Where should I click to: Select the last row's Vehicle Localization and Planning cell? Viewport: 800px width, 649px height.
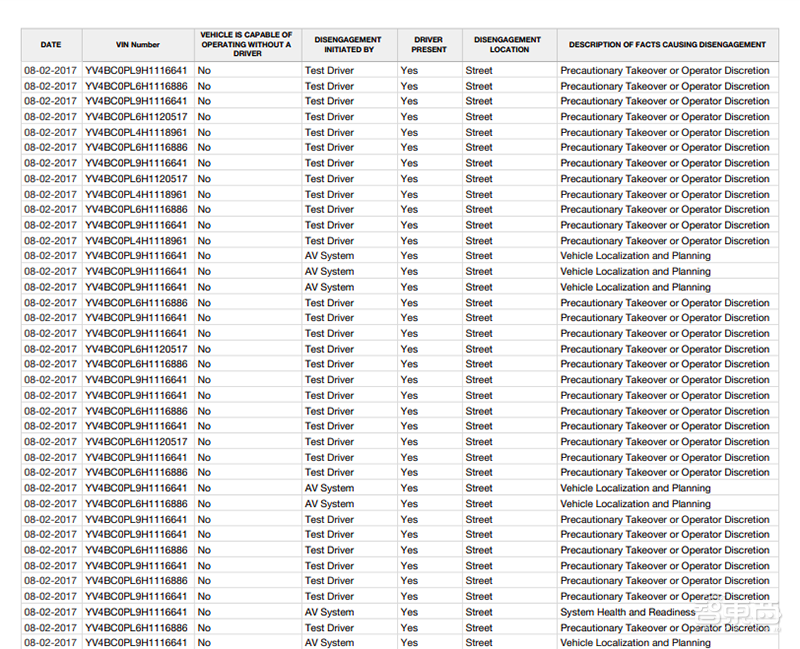(x=635, y=643)
